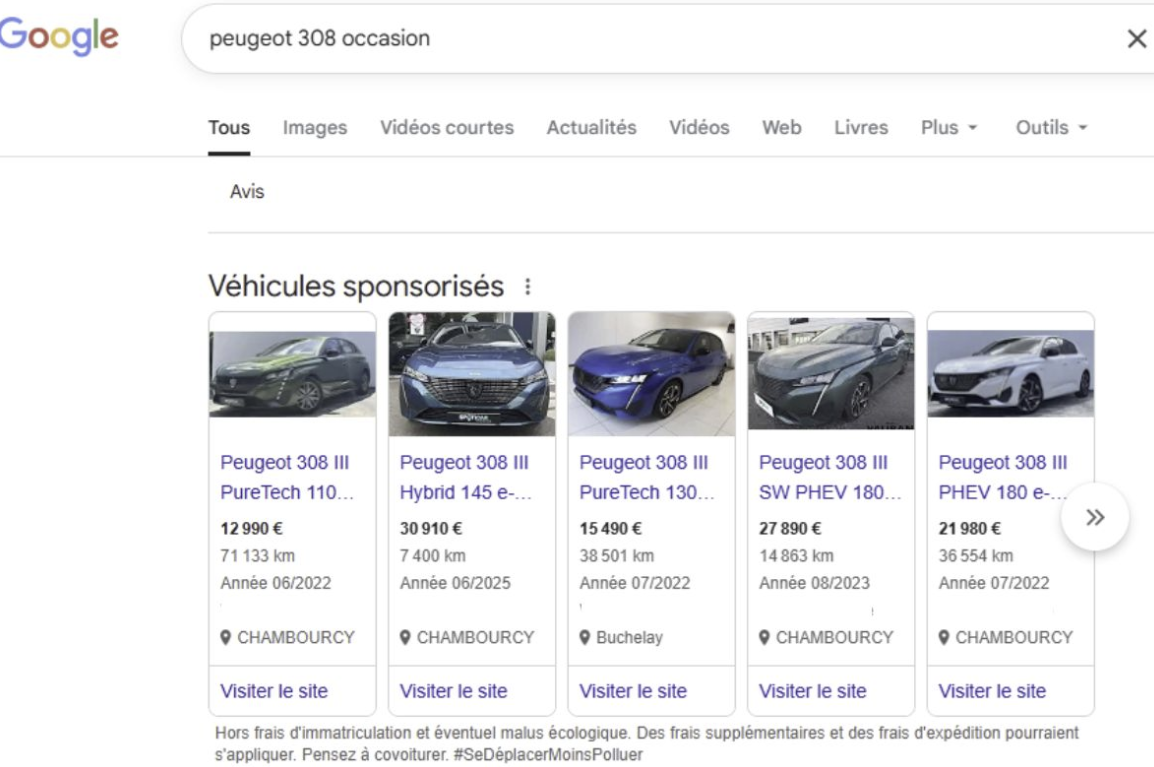Open Visiter le site for 30 910 € car
Image resolution: width=1154 pixels, height=767 pixels.
coord(453,691)
